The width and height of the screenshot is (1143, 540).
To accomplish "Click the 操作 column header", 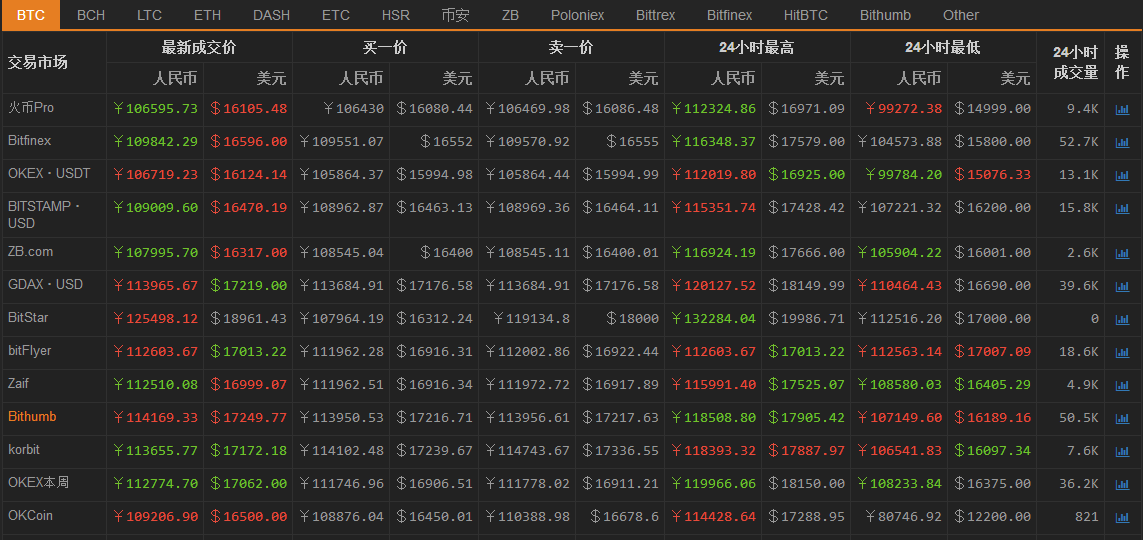I will 1121,62.
